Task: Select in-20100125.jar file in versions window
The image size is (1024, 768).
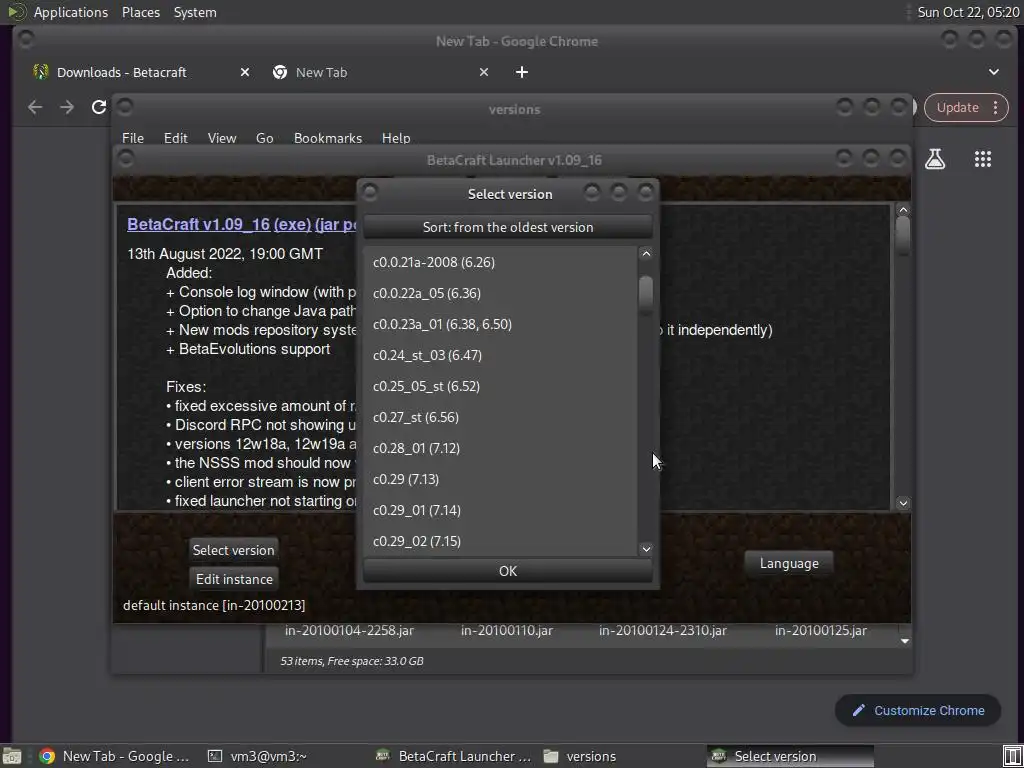Action: click(x=821, y=631)
